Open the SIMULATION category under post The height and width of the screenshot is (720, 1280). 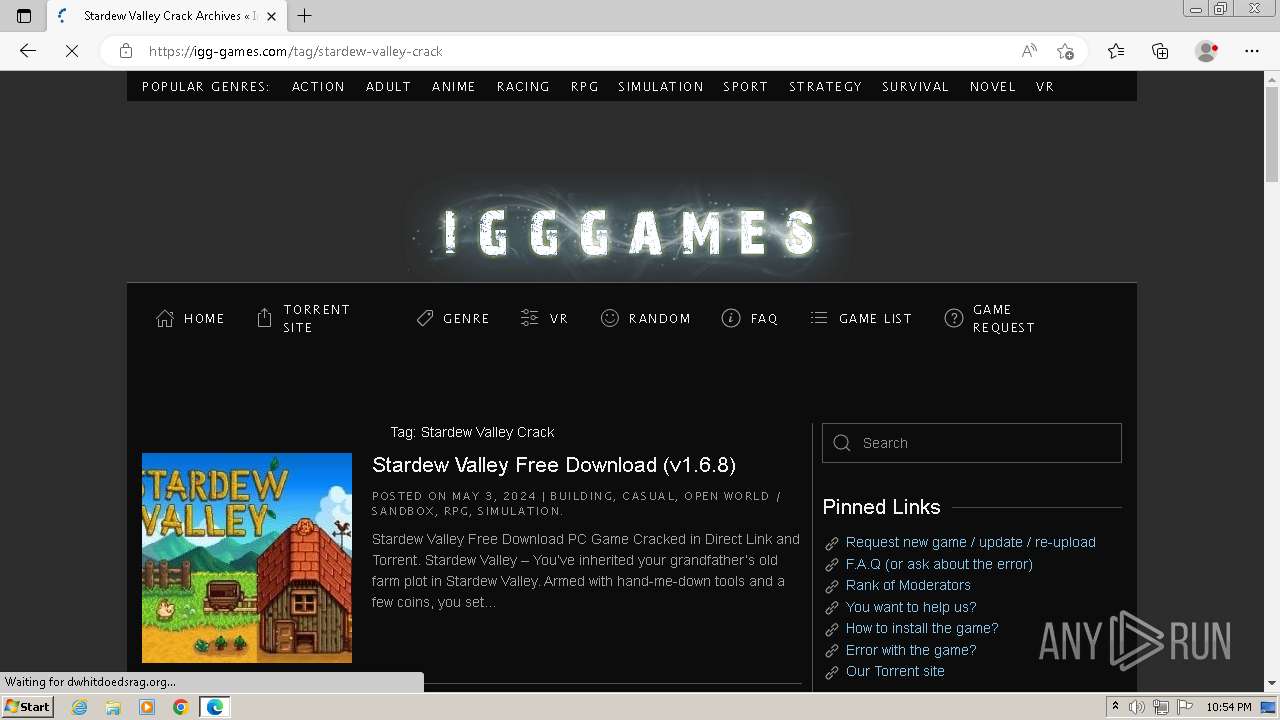518,511
